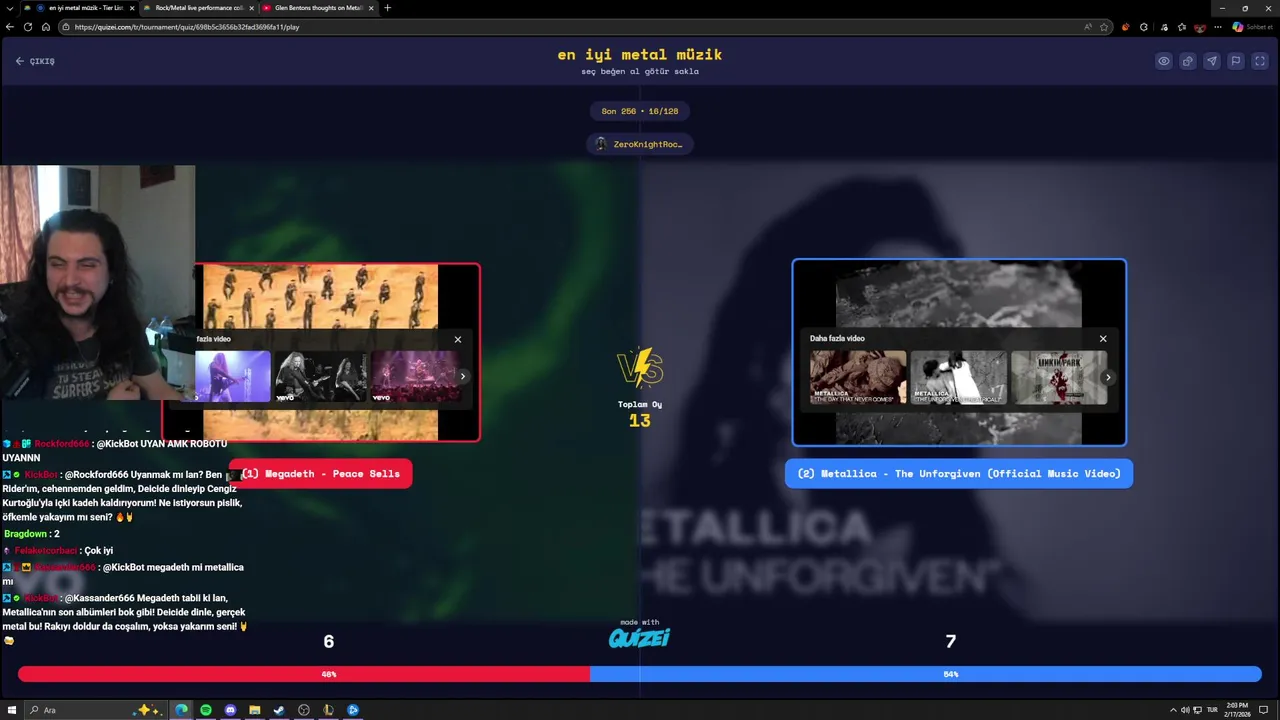
Task: Click the paper plane share icon
Action: (x=1212, y=61)
